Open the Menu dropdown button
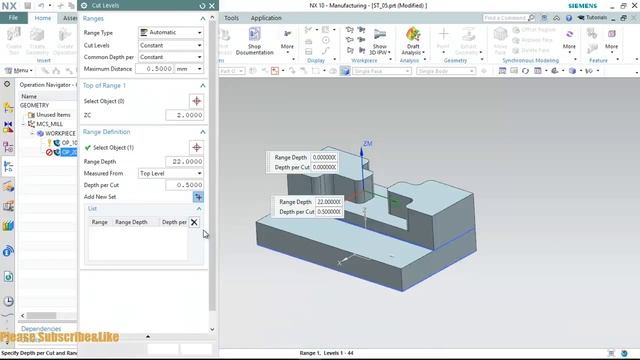 click(18, 71)
